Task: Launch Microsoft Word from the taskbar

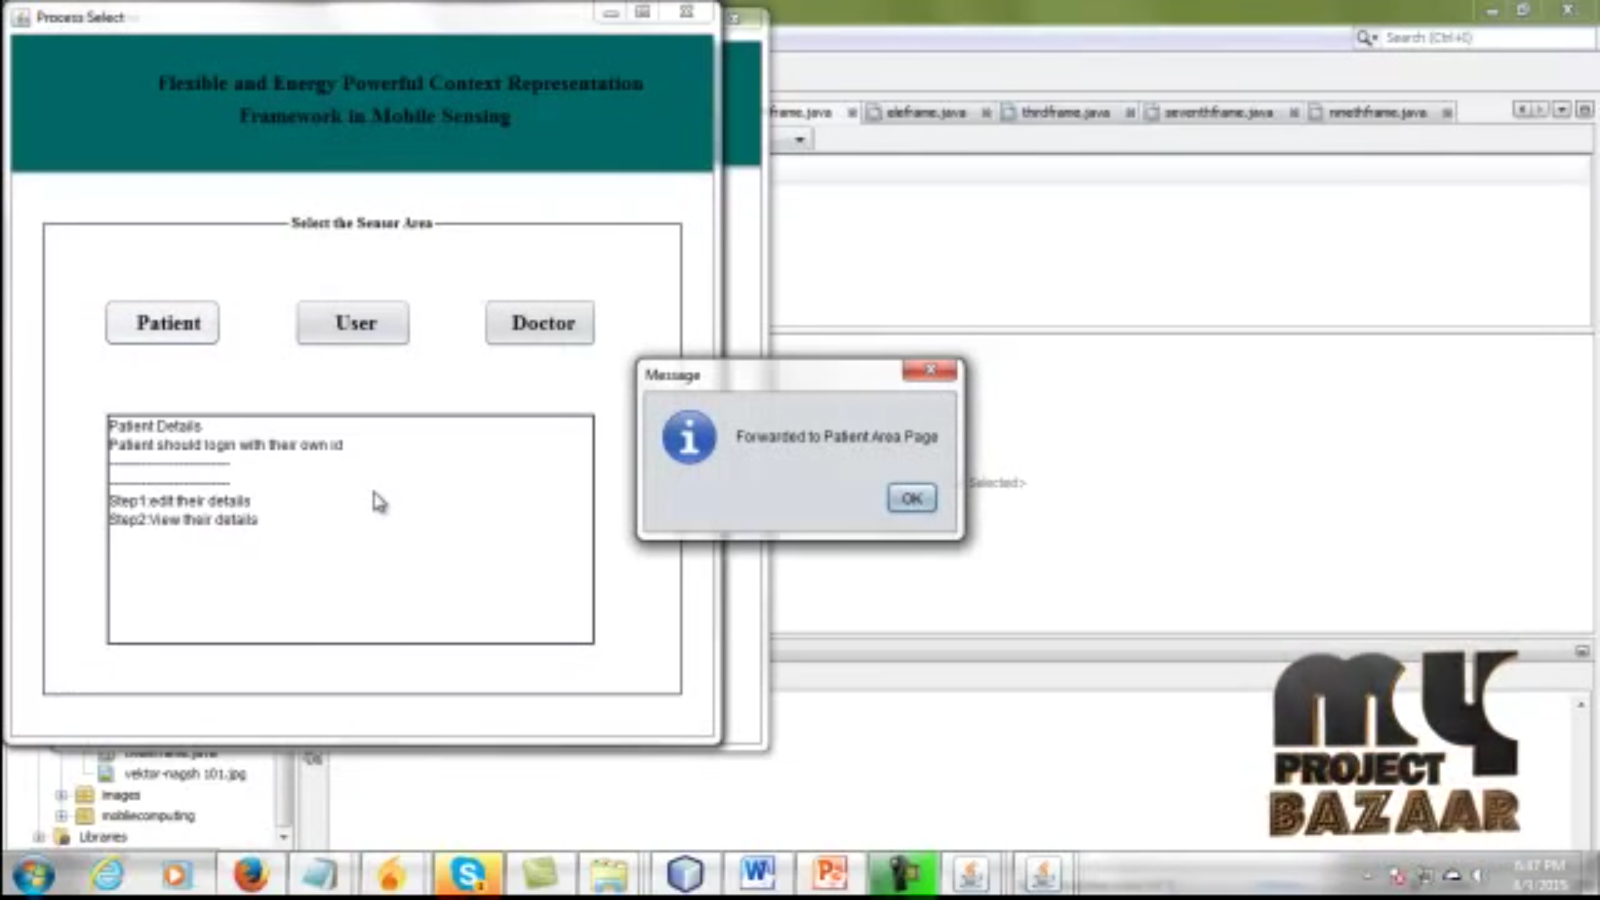Action: 757,874
